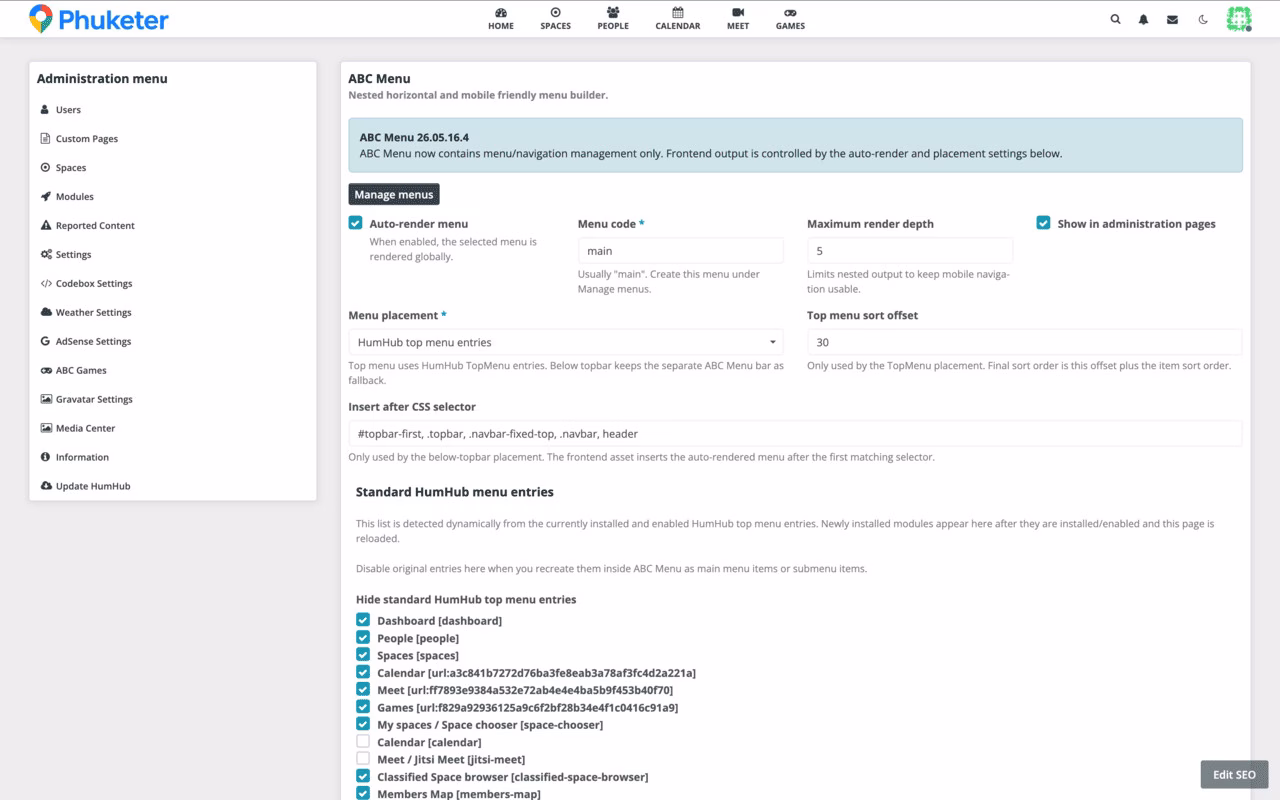Open the messages envelope icon

[x=1172, y=19]
